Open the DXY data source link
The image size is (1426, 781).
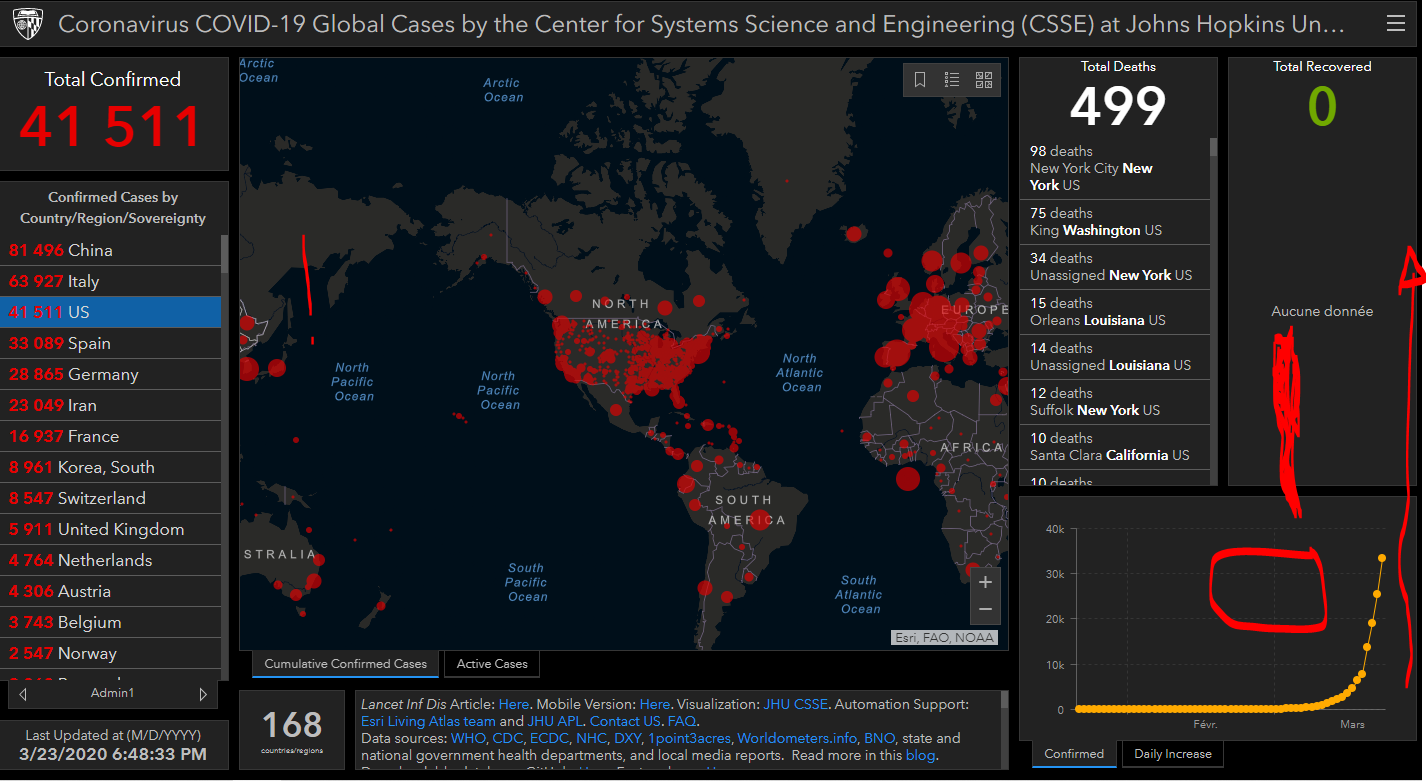pyautogui.click(x=627, y=738)
